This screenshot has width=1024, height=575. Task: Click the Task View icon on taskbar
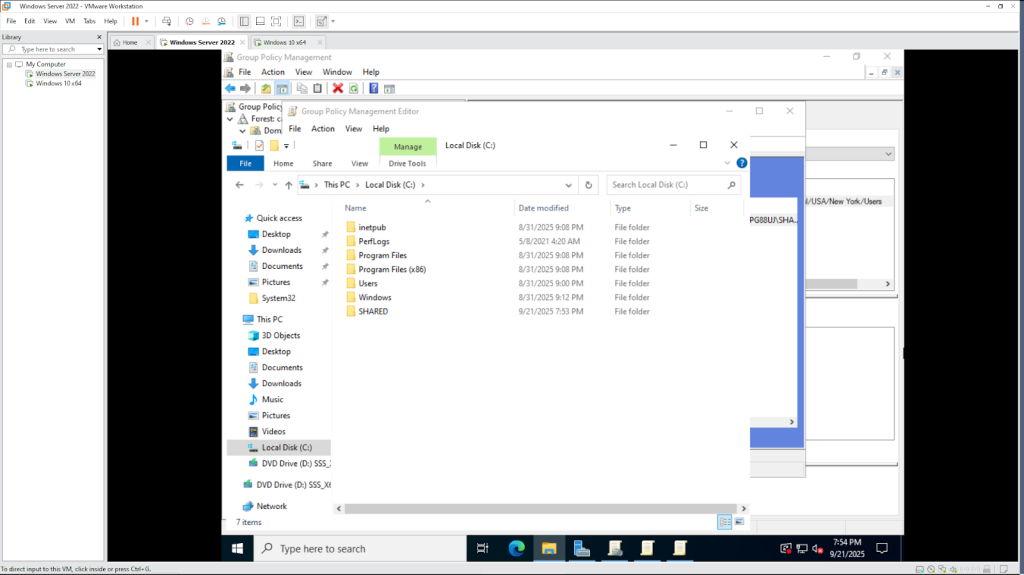[x=483, y=548]
